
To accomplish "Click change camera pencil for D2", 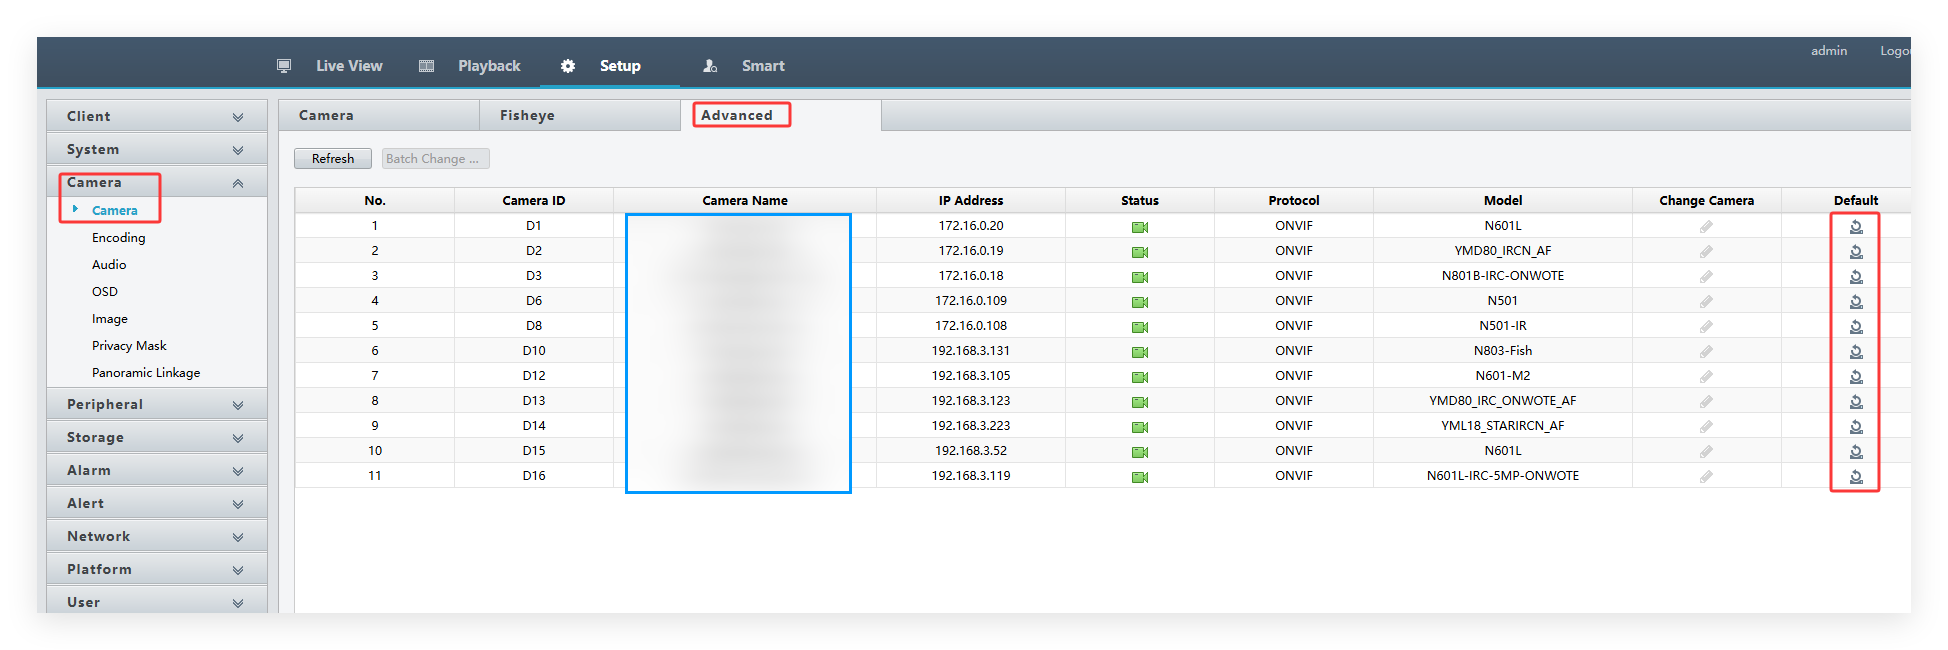I will (x=1706, y=252).
